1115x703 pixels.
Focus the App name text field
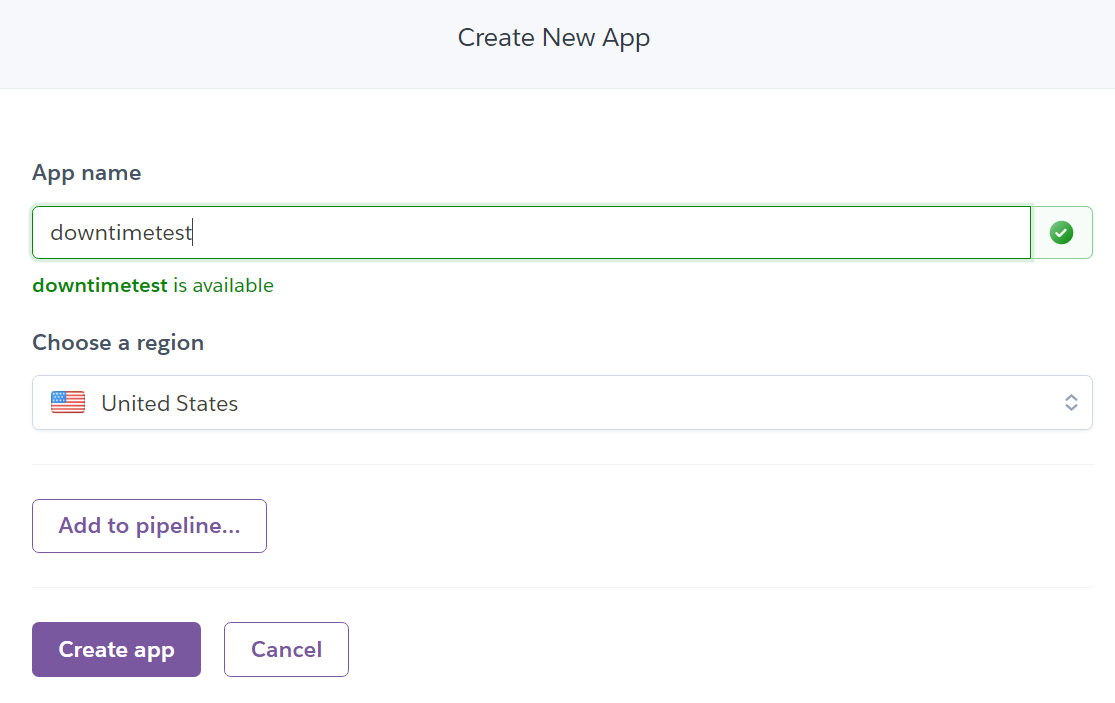[600, 233]
